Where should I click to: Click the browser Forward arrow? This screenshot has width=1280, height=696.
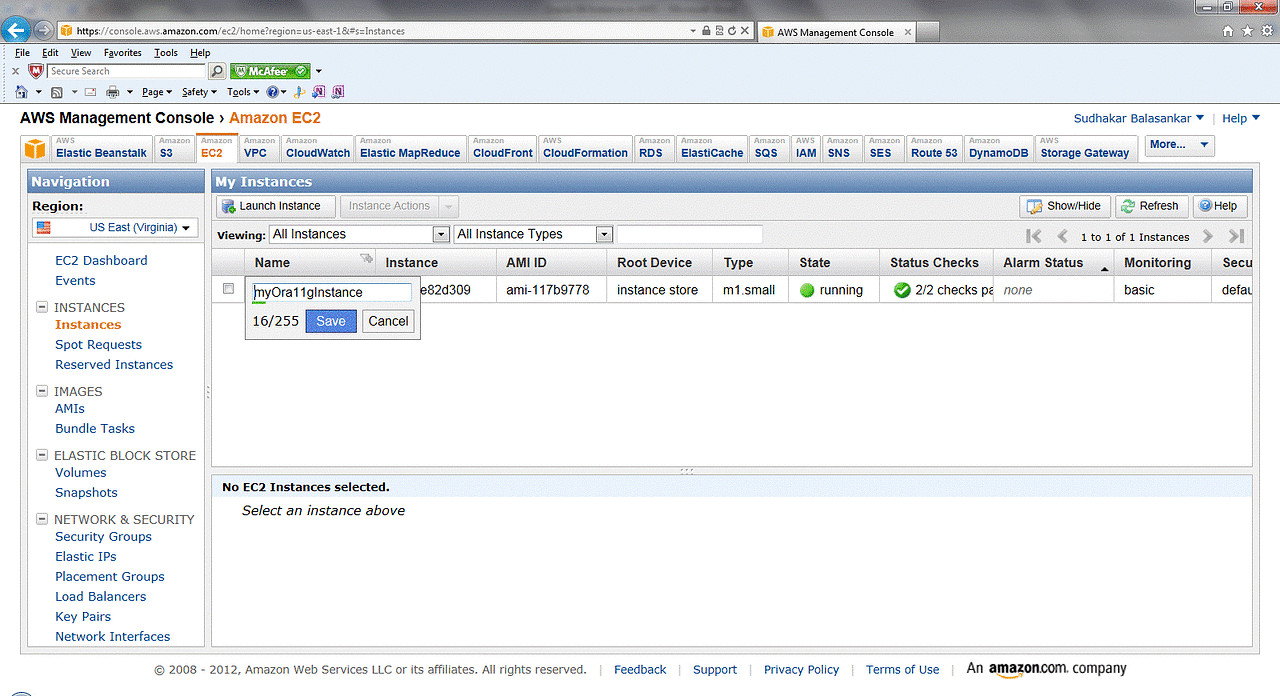(x=43, y=31)
